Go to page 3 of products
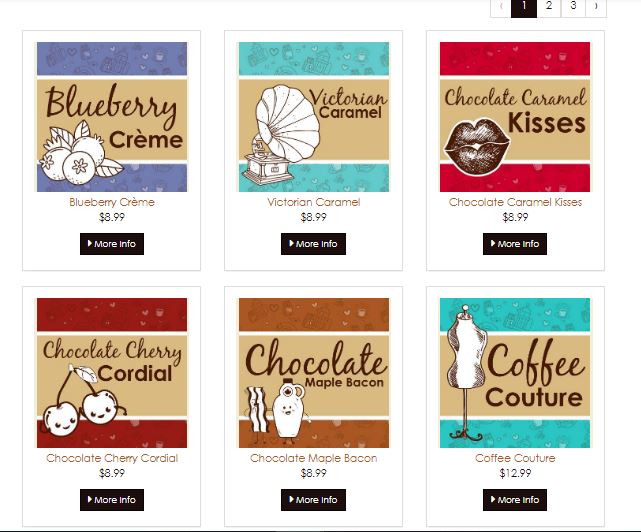 [573, 7]
